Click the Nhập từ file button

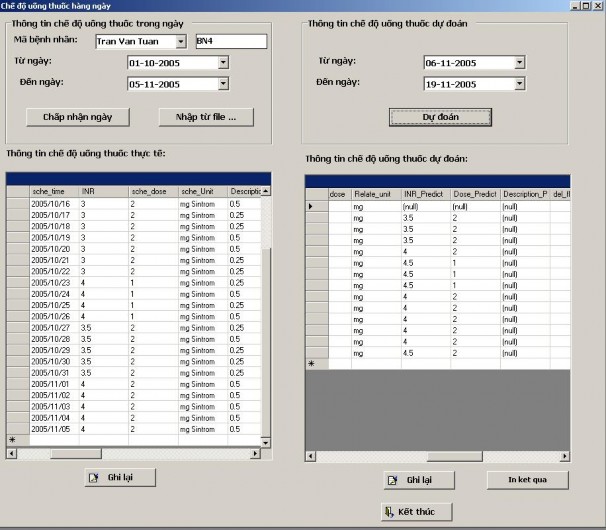click(206, 117)
